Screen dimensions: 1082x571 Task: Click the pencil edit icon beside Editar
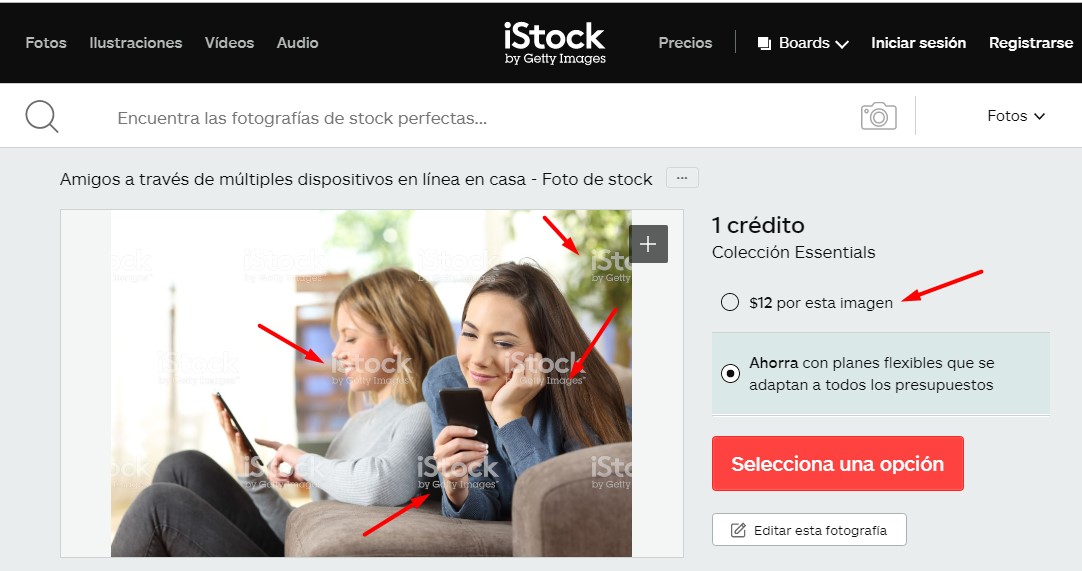click(738, 530)
